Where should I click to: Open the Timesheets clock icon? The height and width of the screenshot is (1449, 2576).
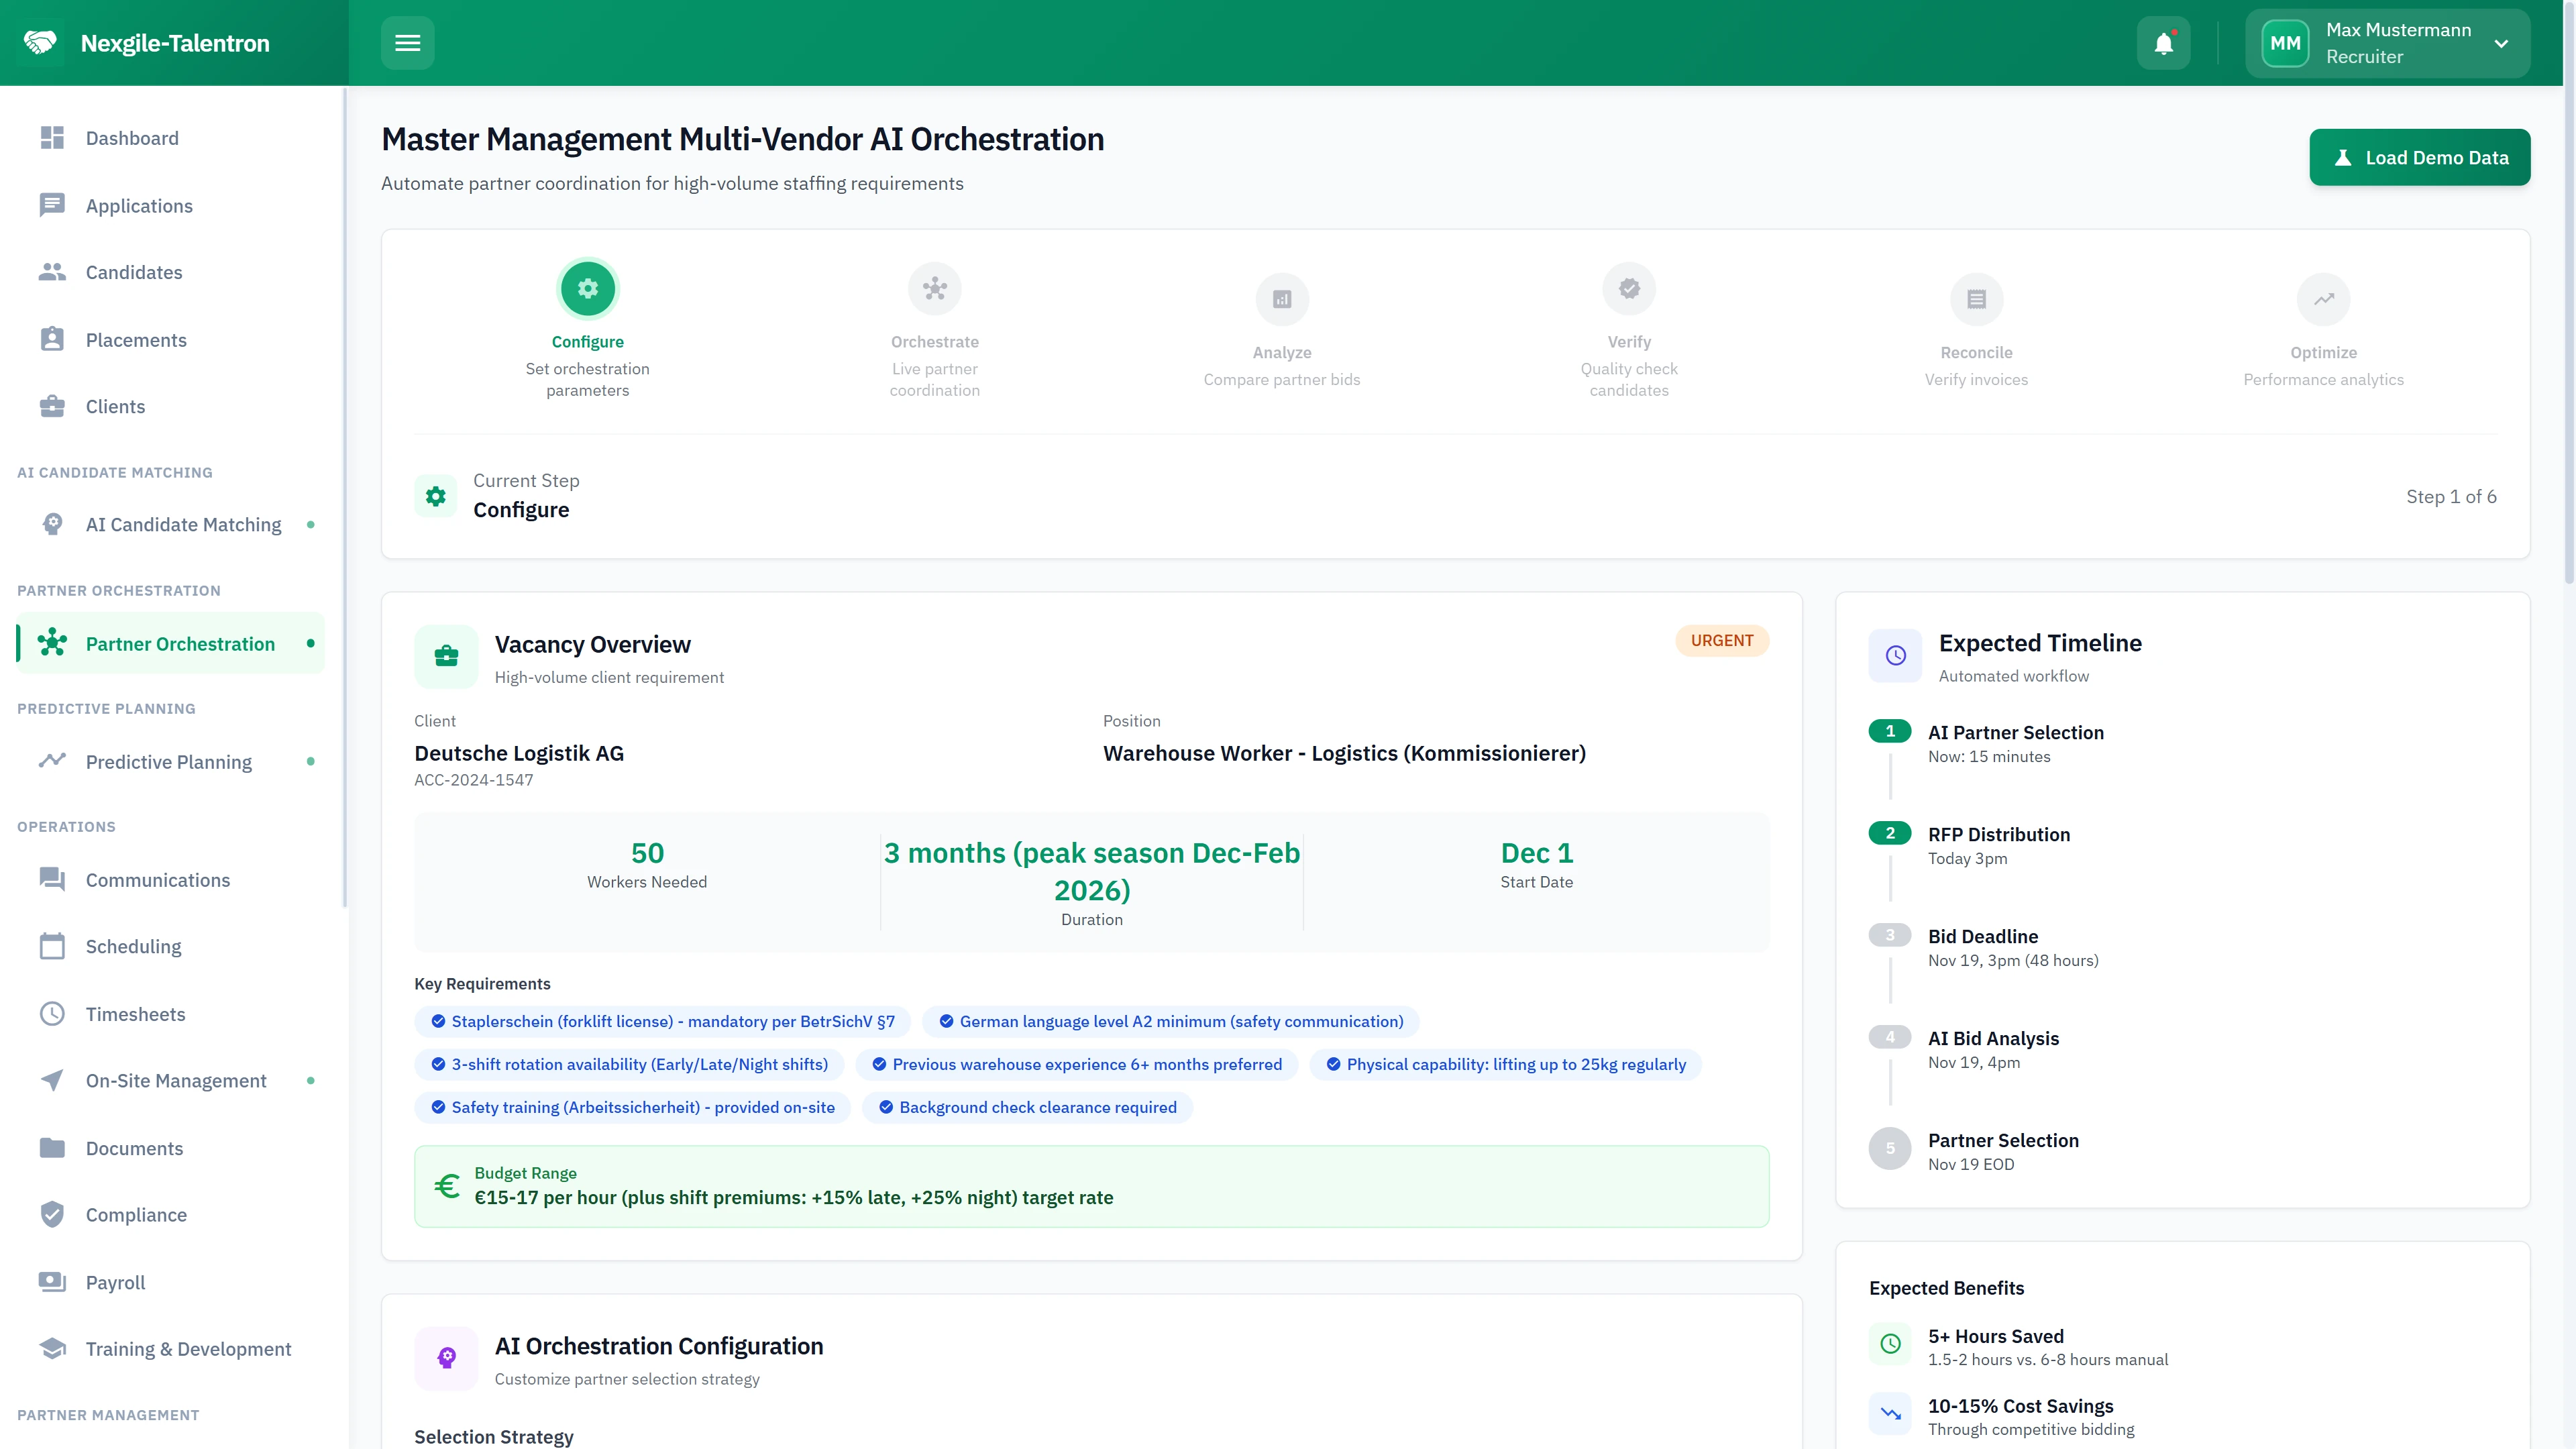point(53,1013)
